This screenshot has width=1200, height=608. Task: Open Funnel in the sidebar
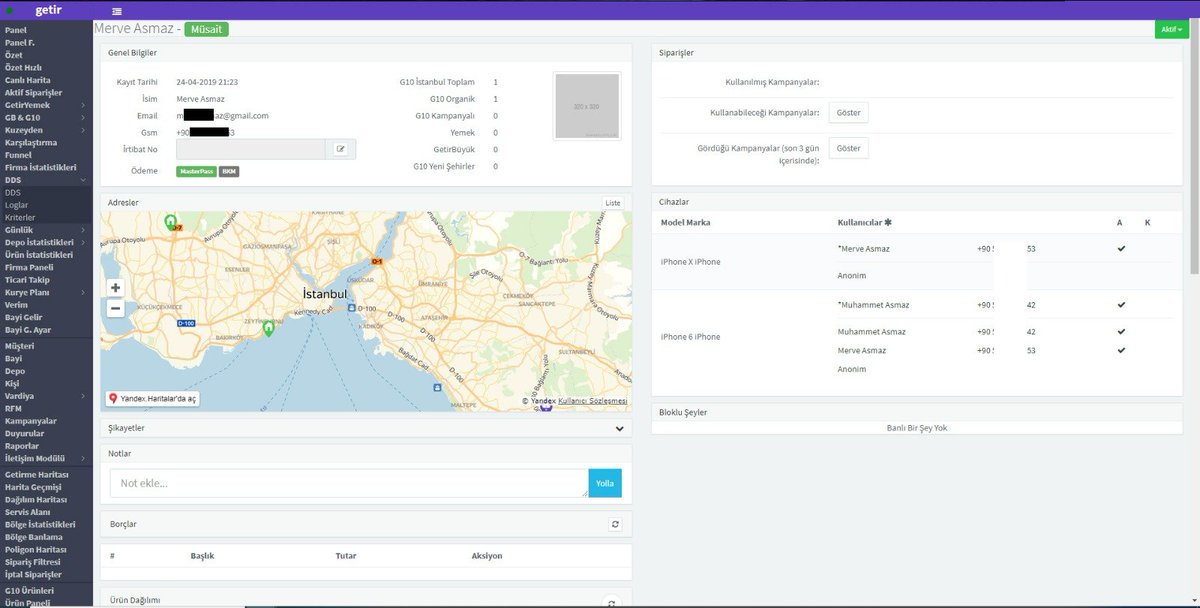[x=18, y=155]
